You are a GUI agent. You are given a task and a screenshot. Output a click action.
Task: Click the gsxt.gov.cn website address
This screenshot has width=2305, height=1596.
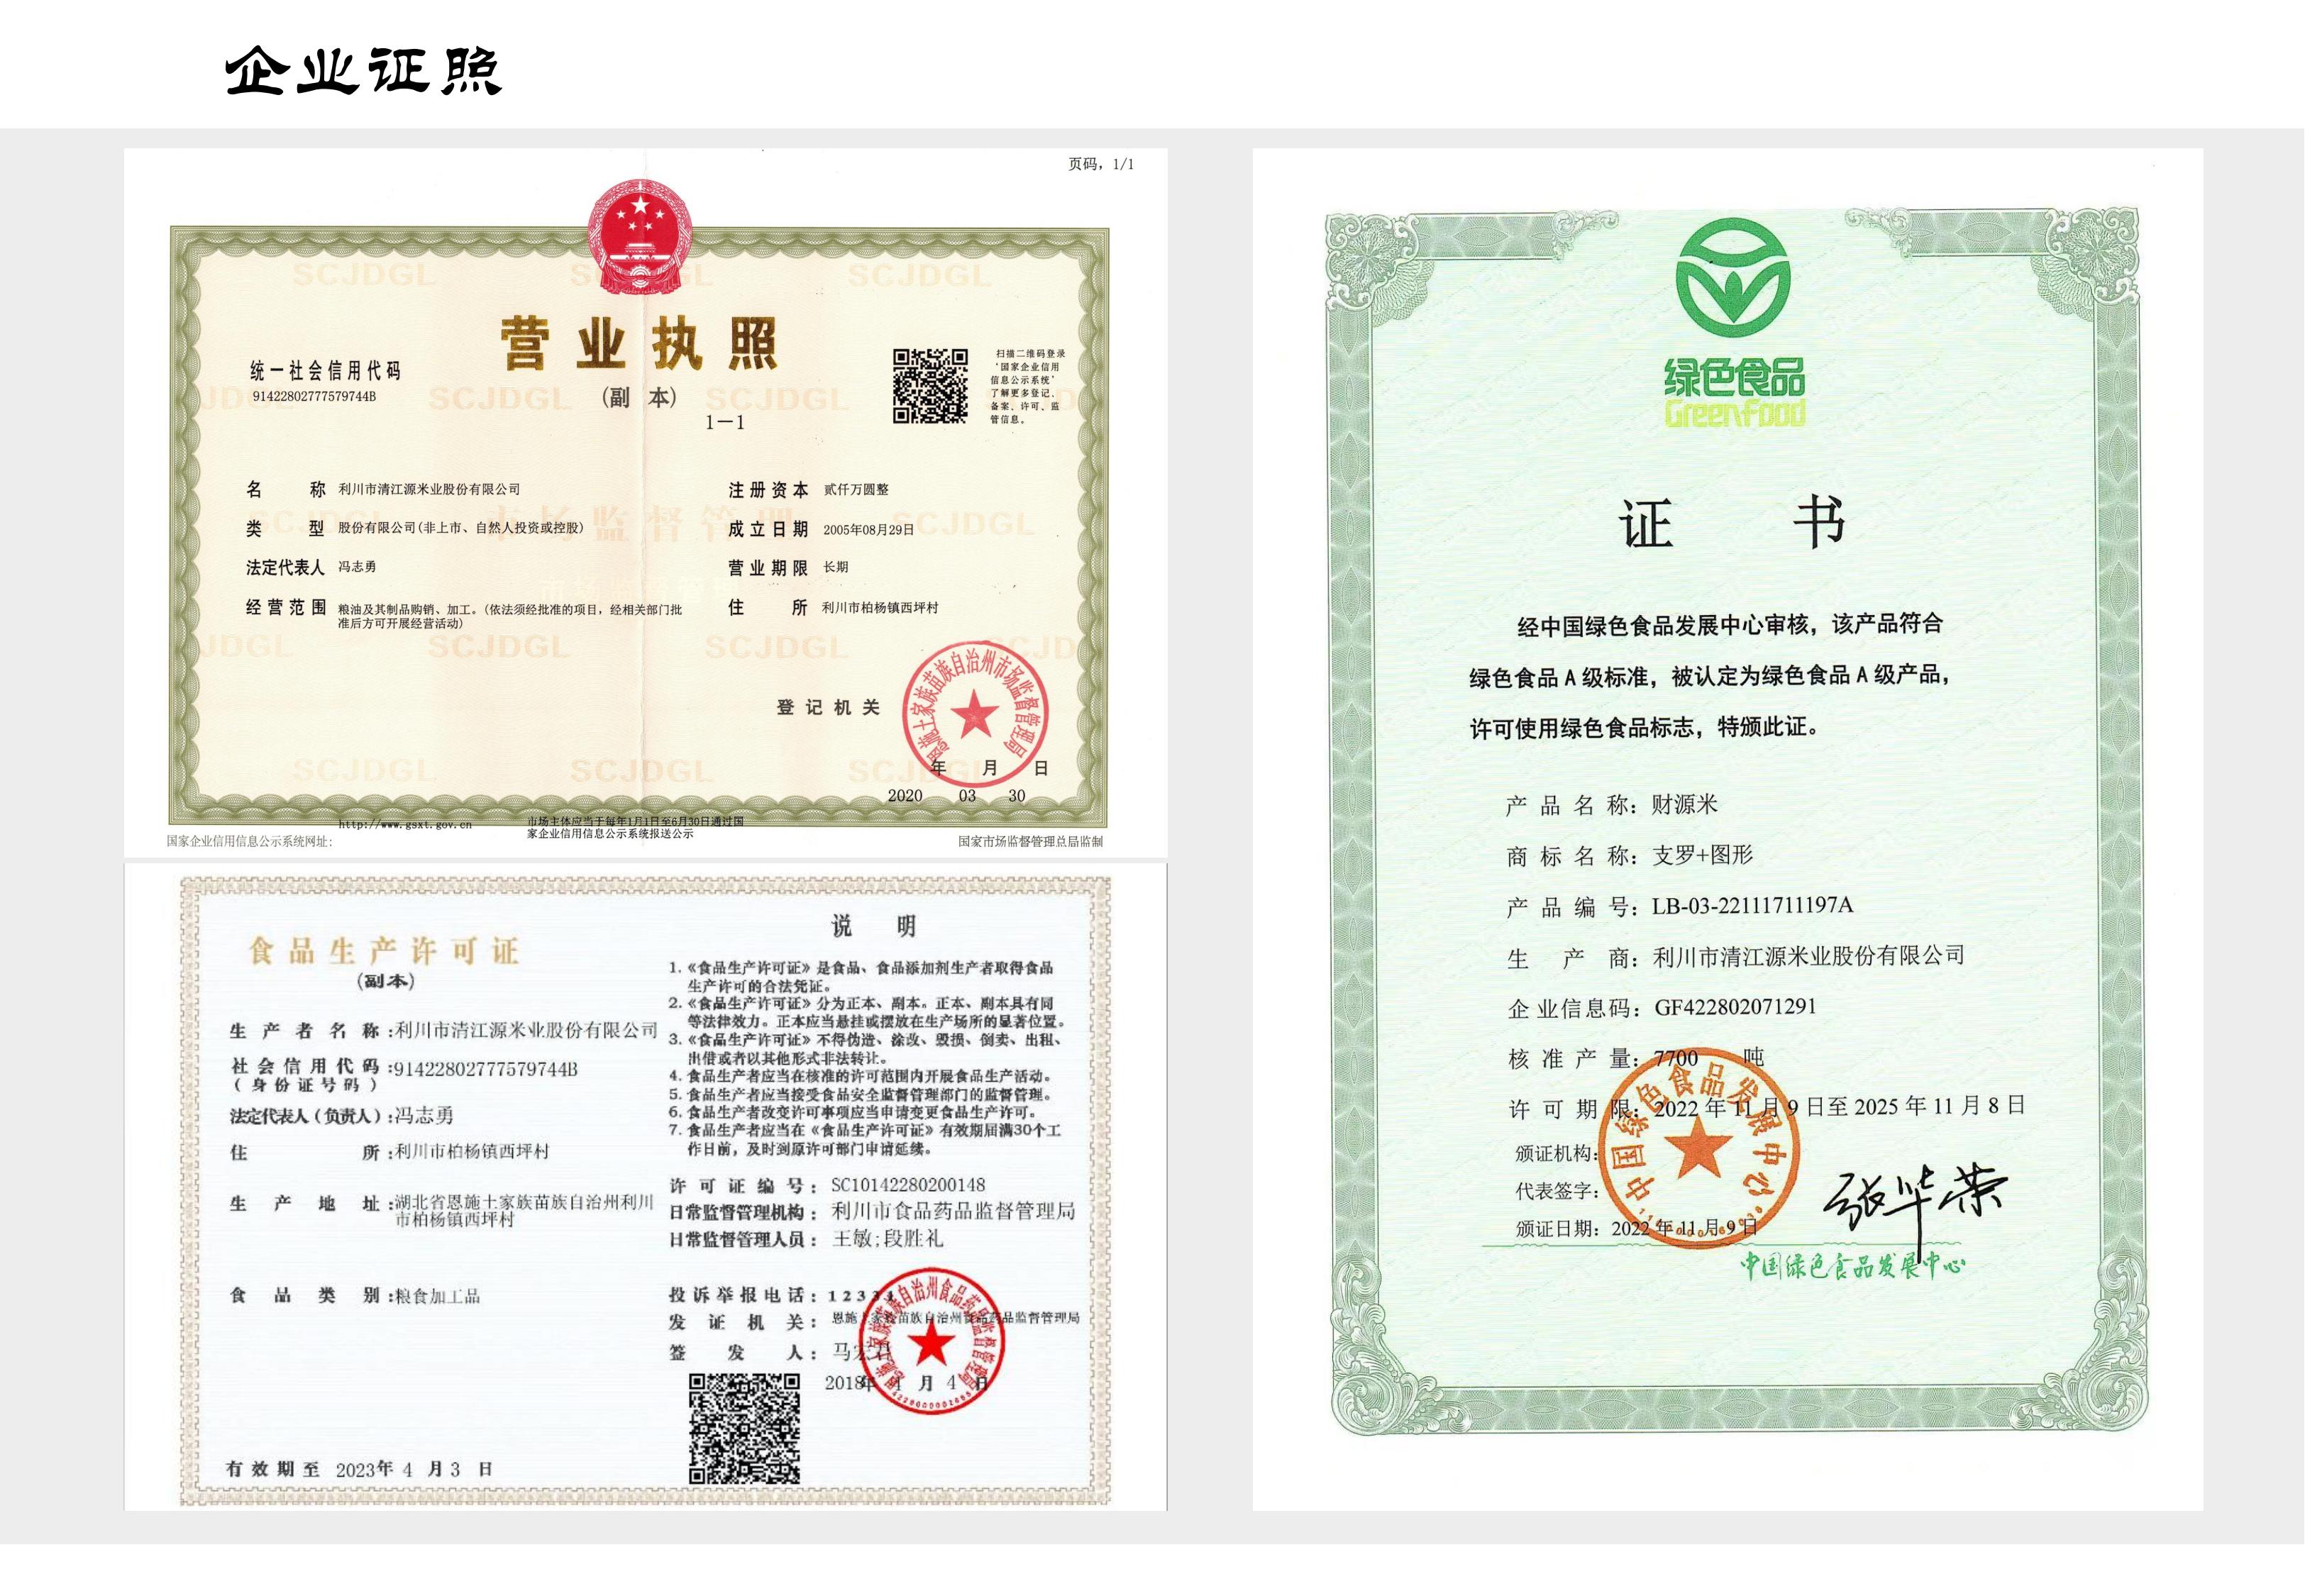coord(405,824)
